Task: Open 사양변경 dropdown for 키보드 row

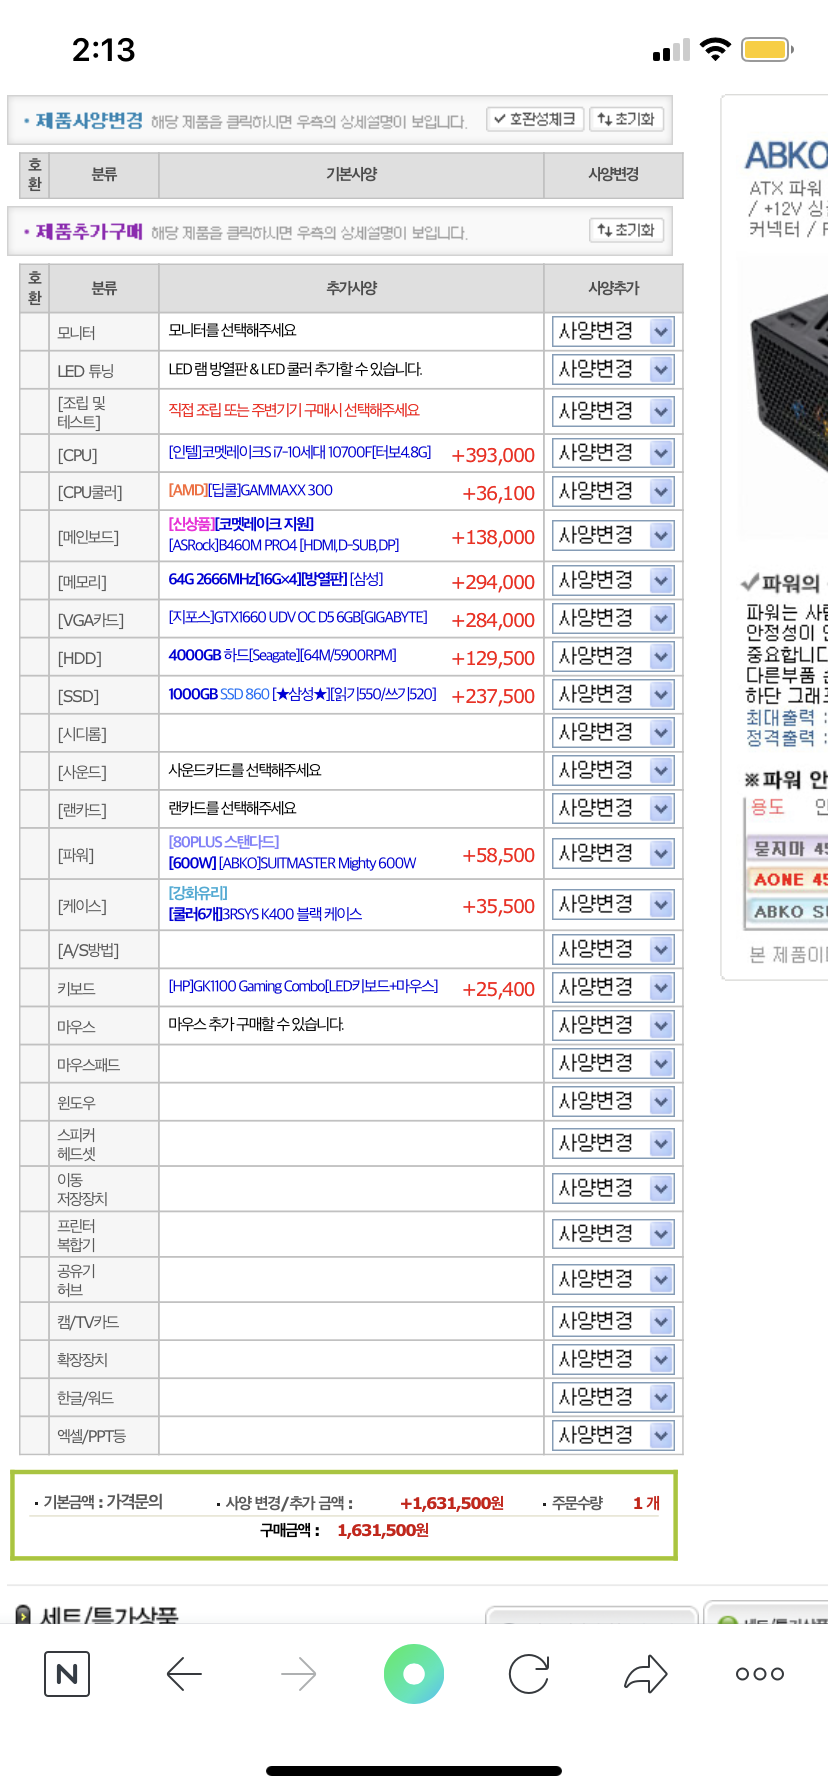Action: coord(613,987)
